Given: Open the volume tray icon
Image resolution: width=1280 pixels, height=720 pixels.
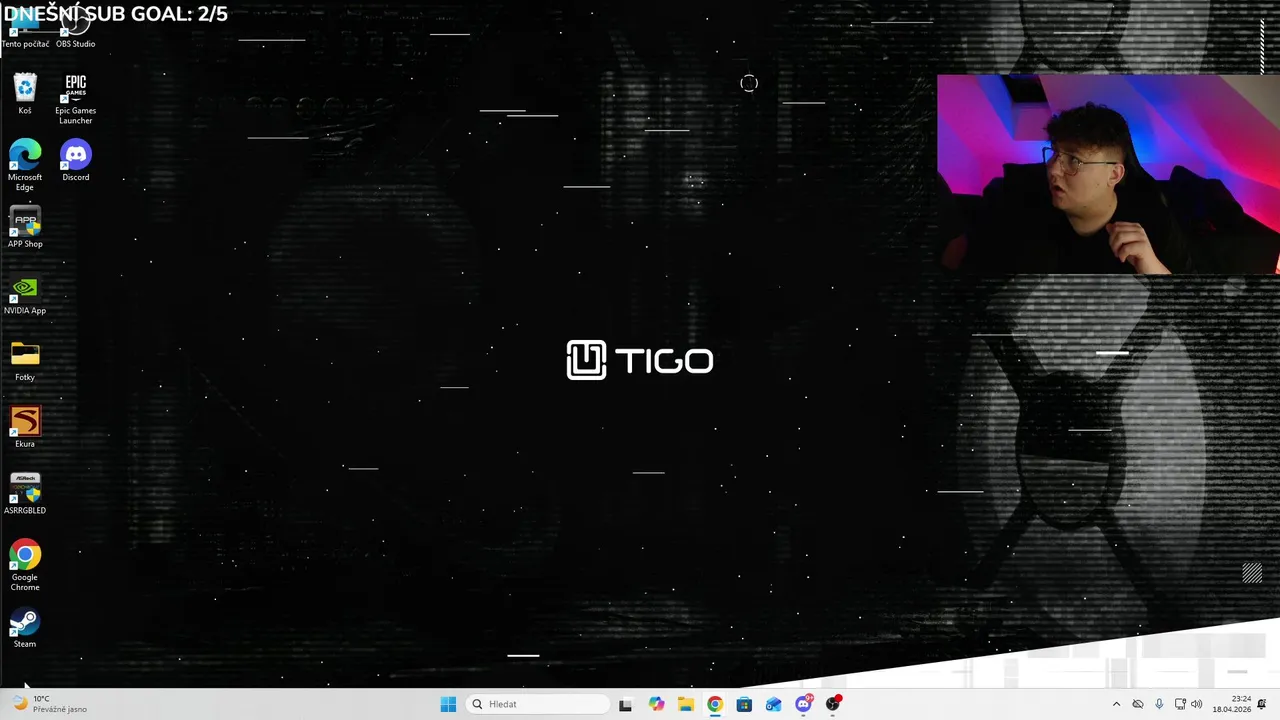Looking at the screenshot, I should point(1196,704).
